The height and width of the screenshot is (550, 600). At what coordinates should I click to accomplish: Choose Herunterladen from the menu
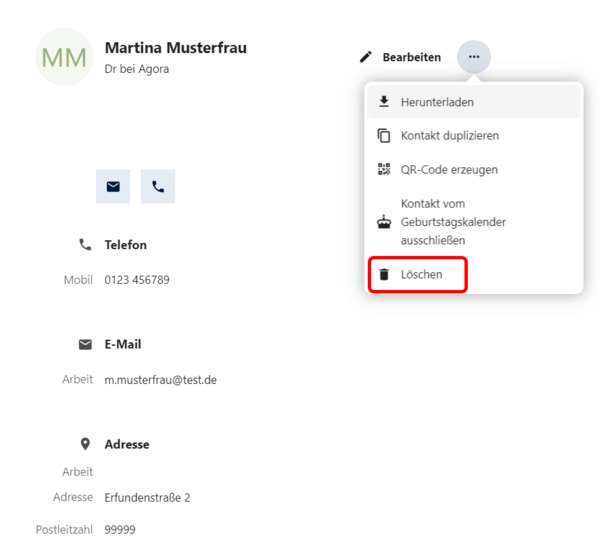tap(474, 102)
